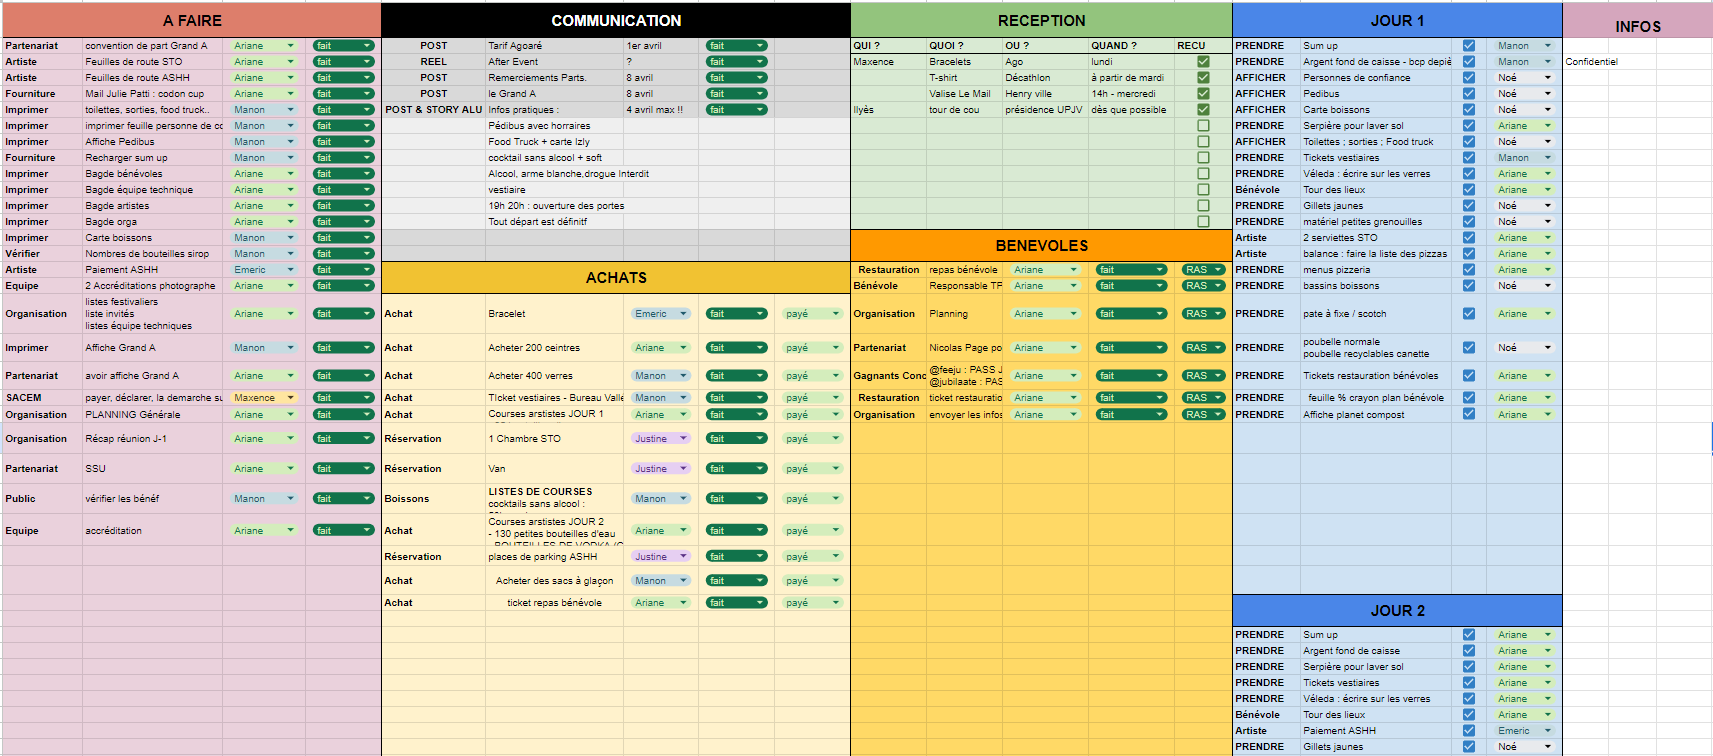This screenshot has width=1713, height=756.
Task: Click arrow on Emeric chip for Achat Bracelet
Action: pos(684,314)
